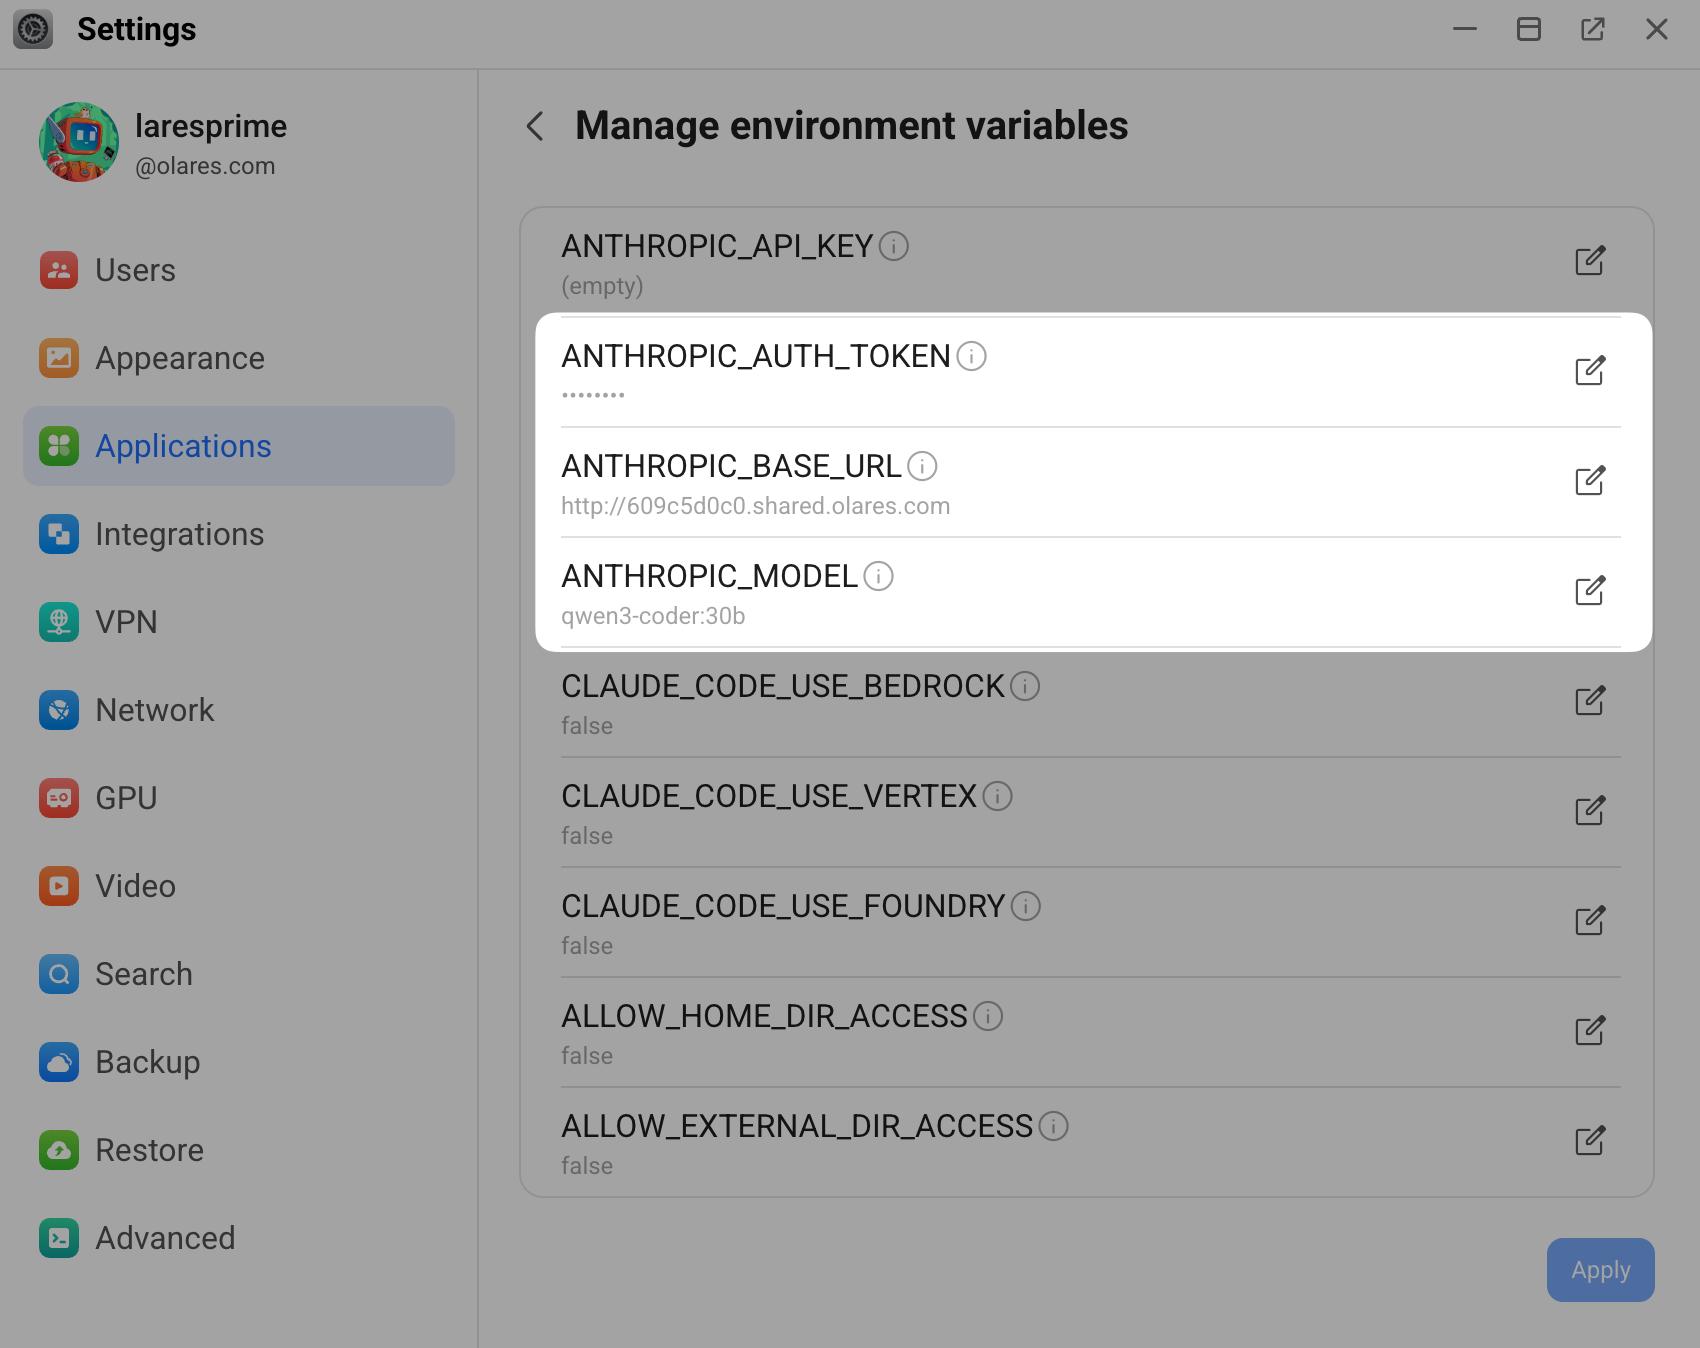This screenshot has width=1700, height=1348.
Task: Toggle the window layout button in title bar
Action: 1529,29
